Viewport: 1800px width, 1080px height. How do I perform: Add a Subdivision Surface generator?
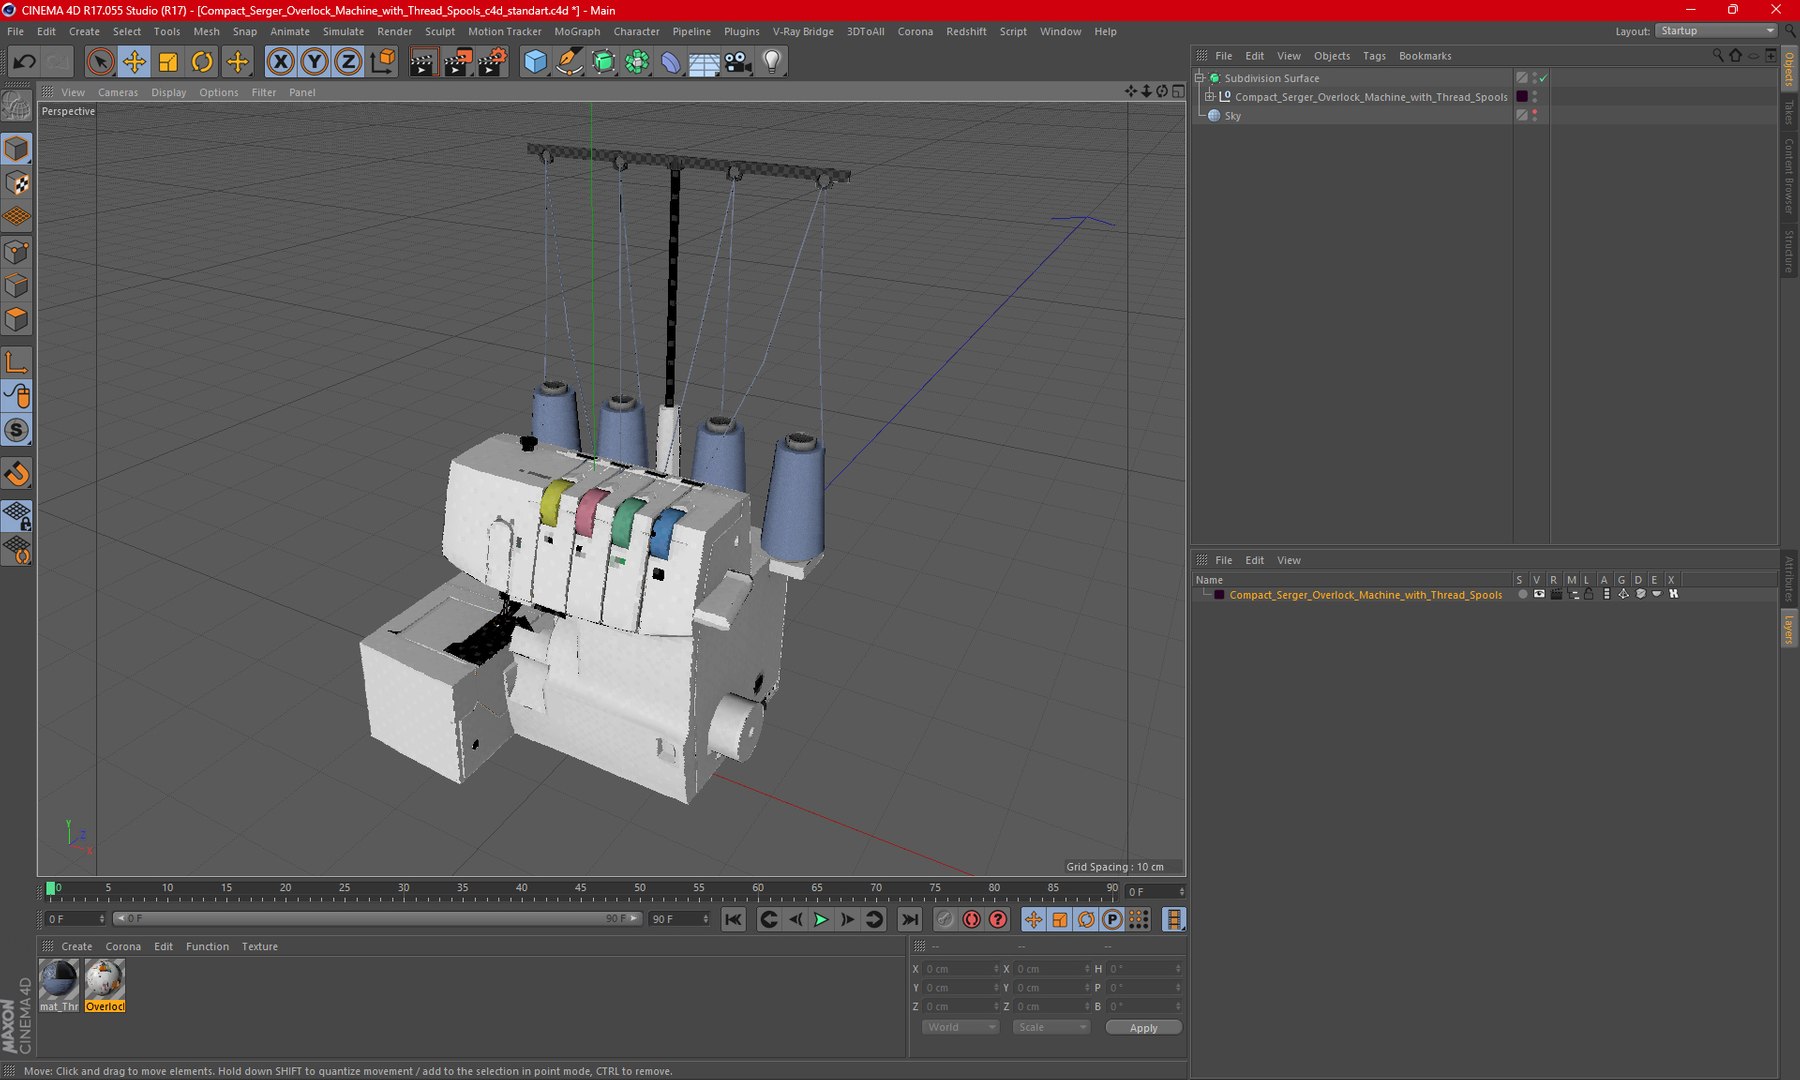point(603,62)
